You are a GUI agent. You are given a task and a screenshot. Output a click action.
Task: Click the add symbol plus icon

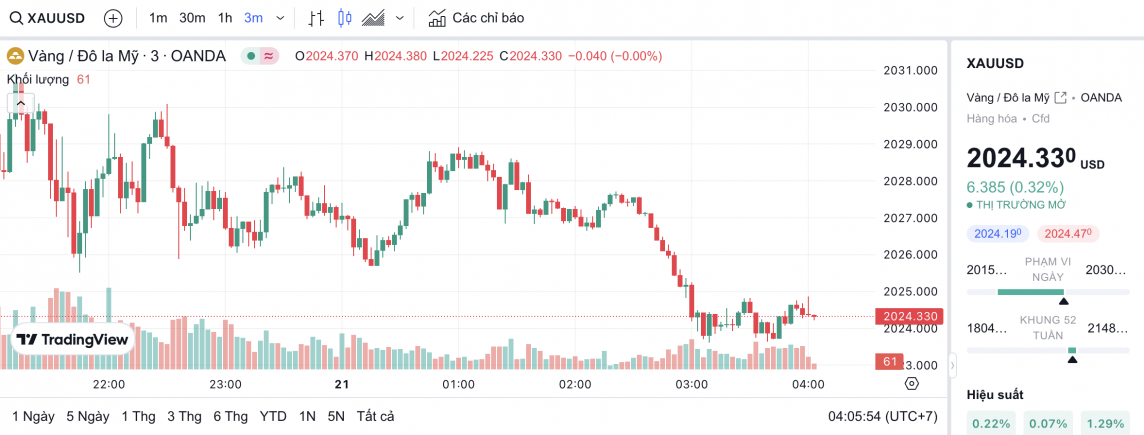tap(113, 18)
